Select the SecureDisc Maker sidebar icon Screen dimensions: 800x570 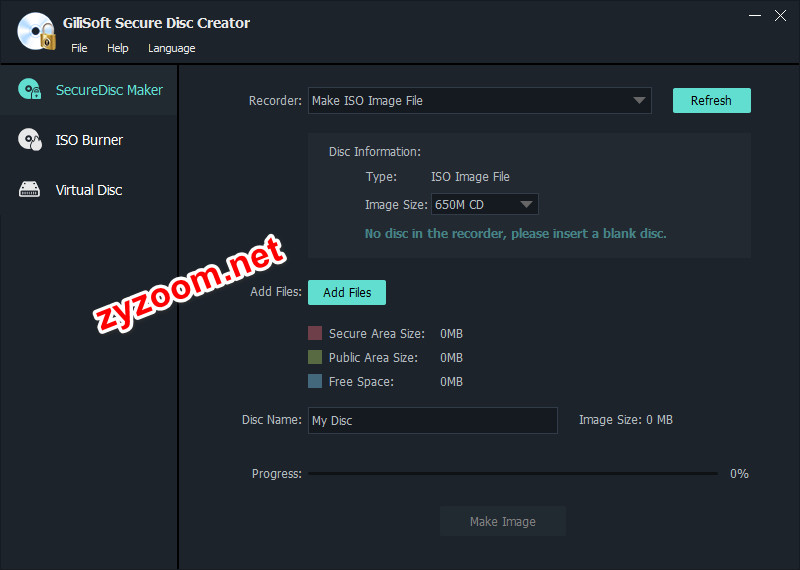[x=30, y=89]
